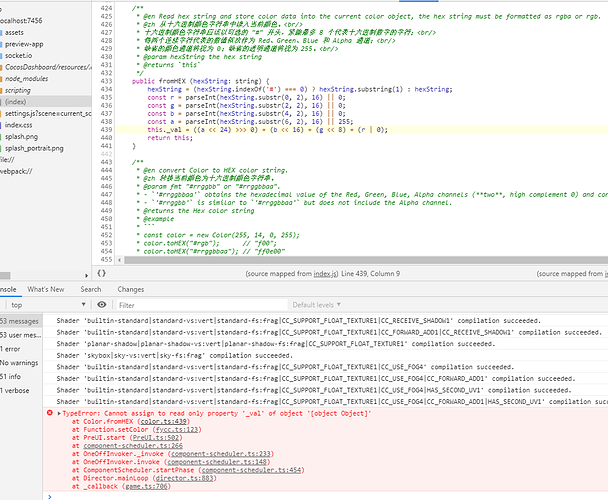The image size is (608, 500).
Task: Open the socket.io folder
Action: [18, 55]
